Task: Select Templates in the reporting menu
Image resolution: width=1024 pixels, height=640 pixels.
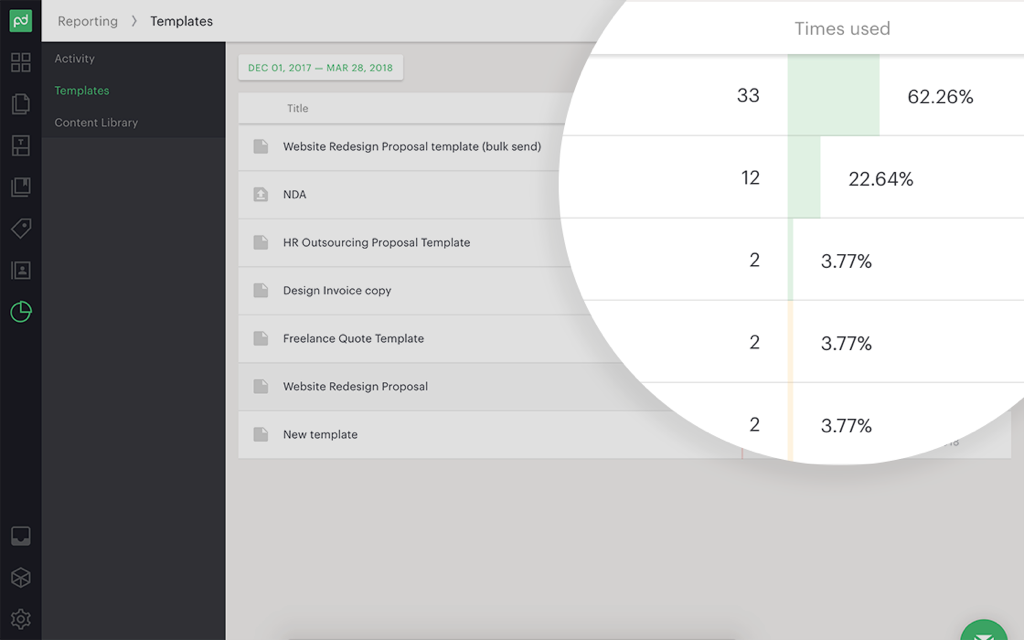Action: tap(82, 90)
